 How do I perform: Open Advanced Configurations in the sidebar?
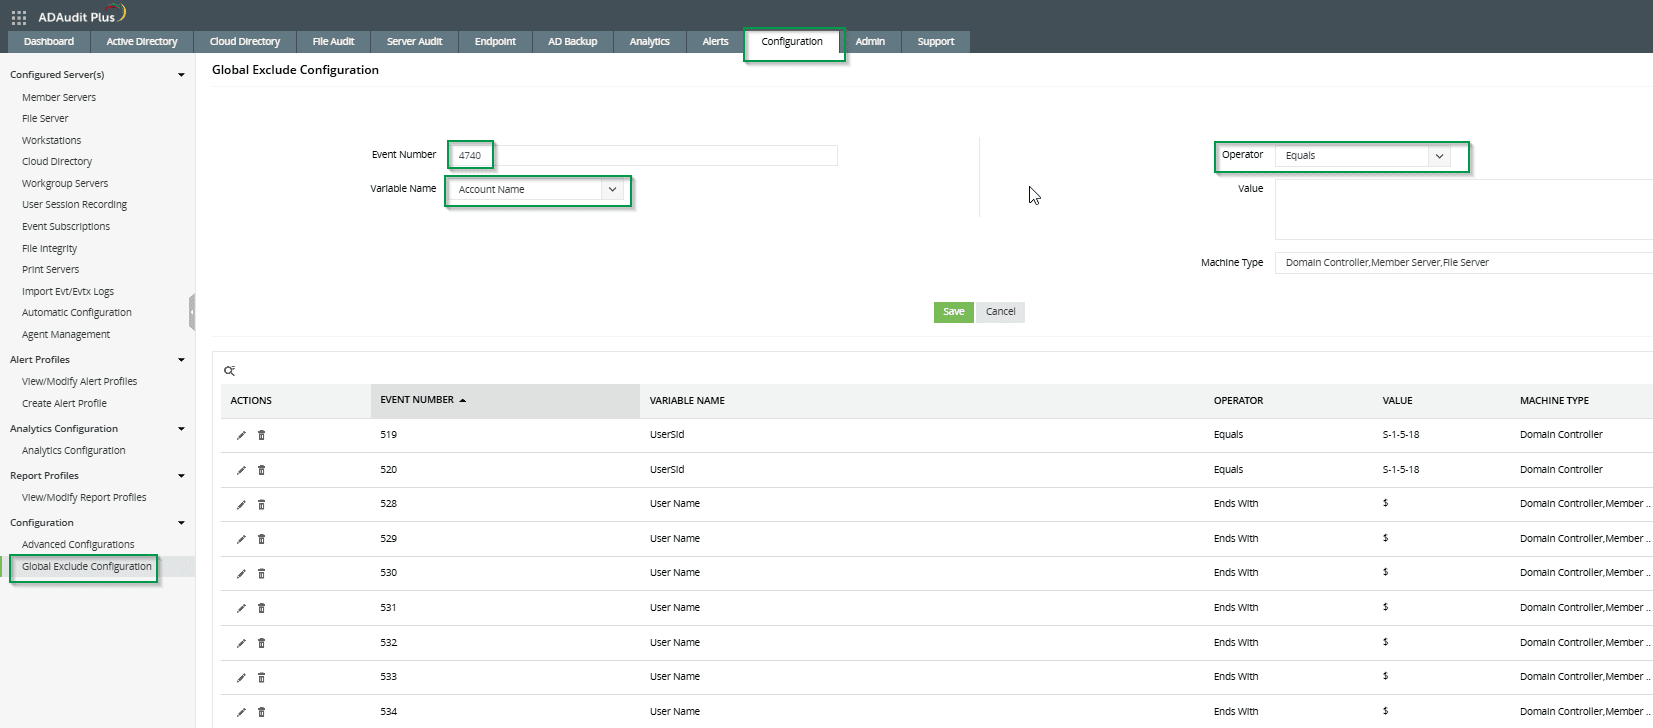pyautogui.click(x=78, y=545)
